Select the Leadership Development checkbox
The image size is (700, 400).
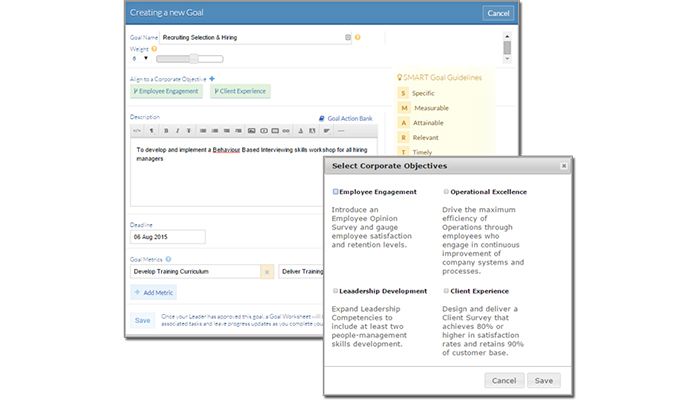point(335,291)
